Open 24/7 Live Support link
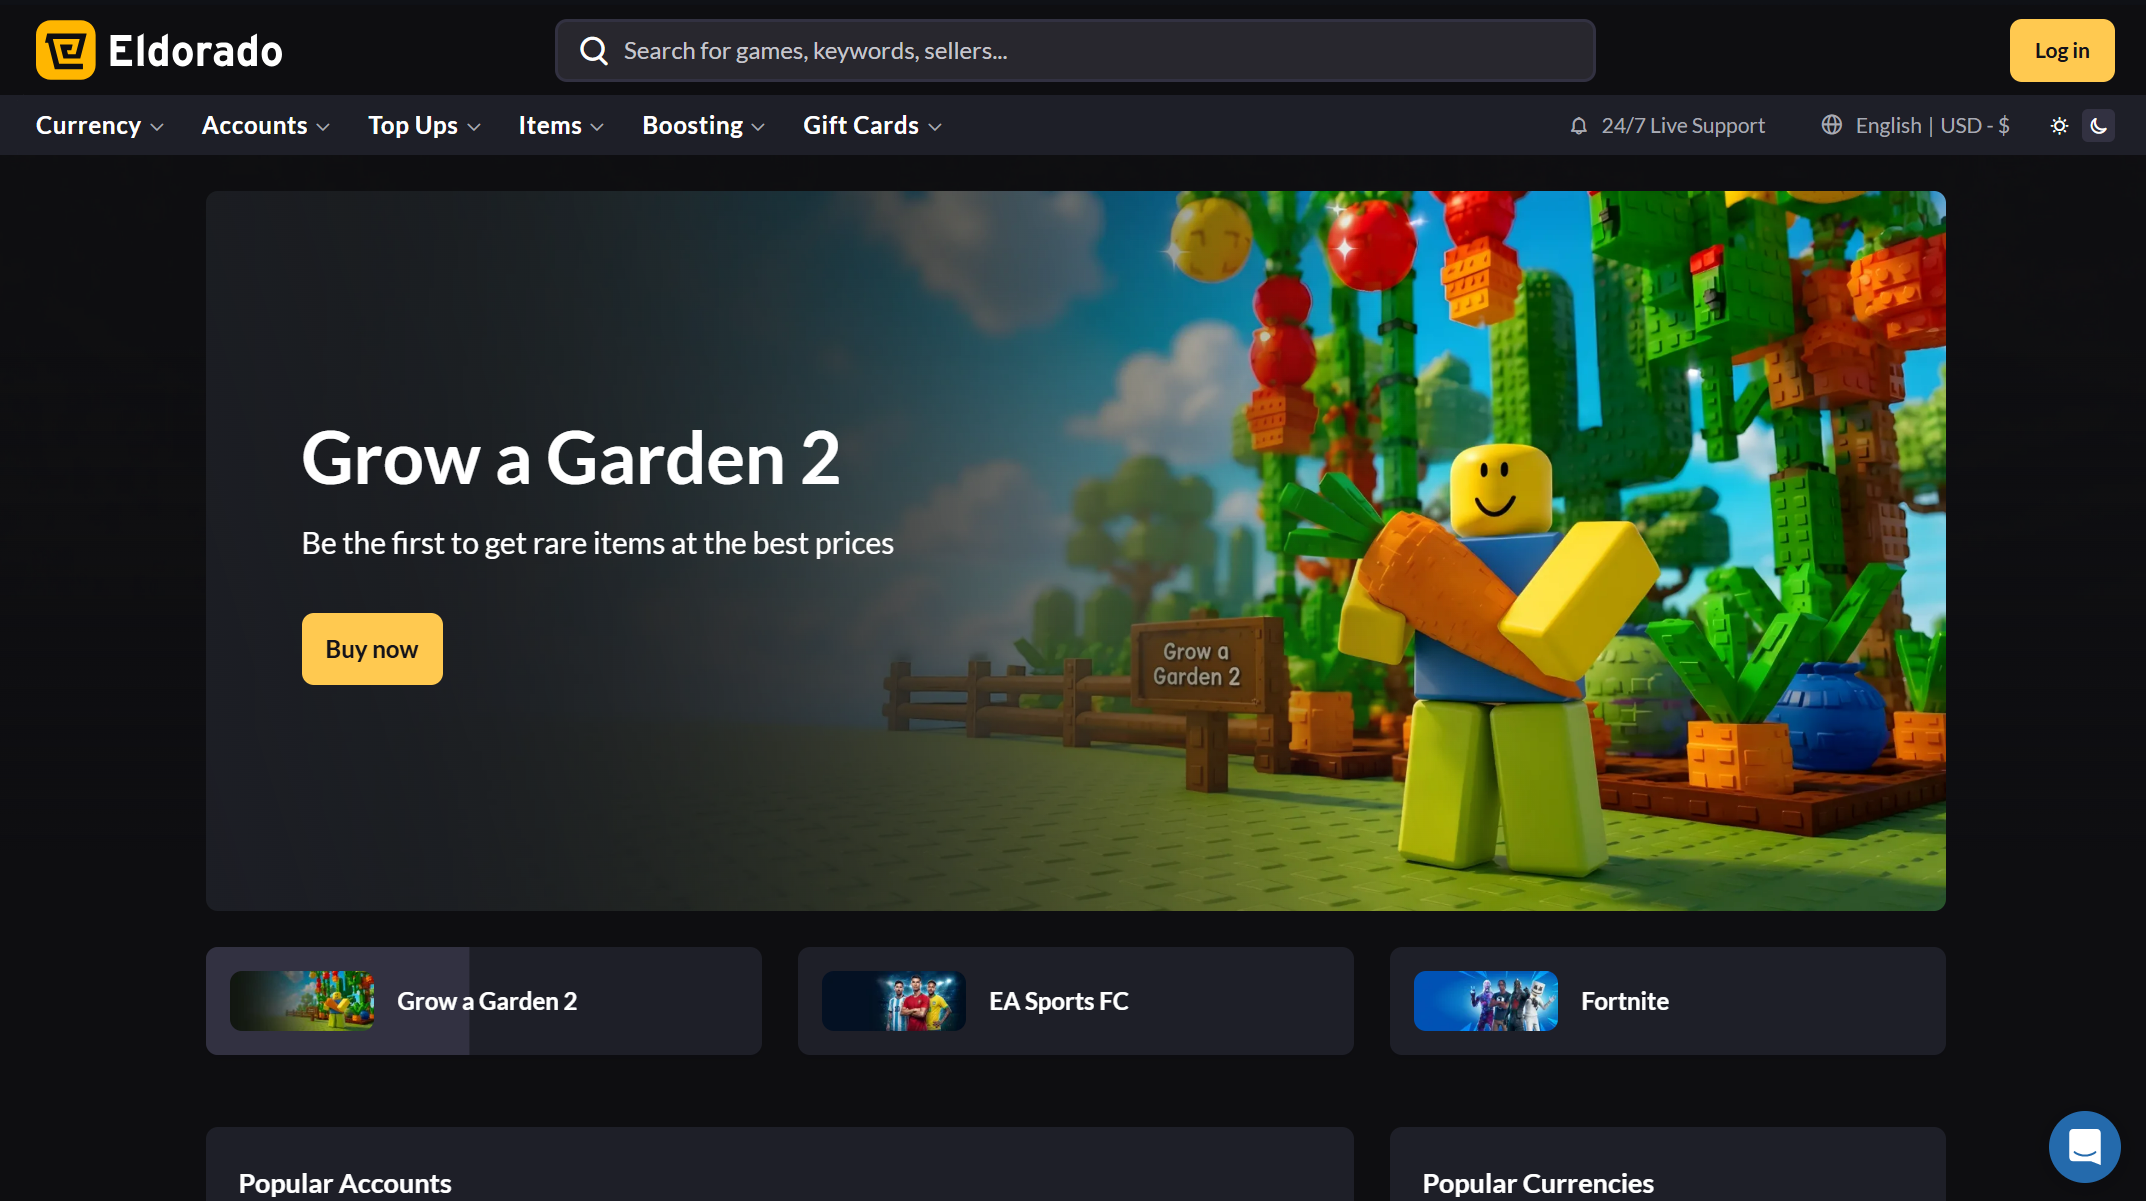 click(1667, 126)
